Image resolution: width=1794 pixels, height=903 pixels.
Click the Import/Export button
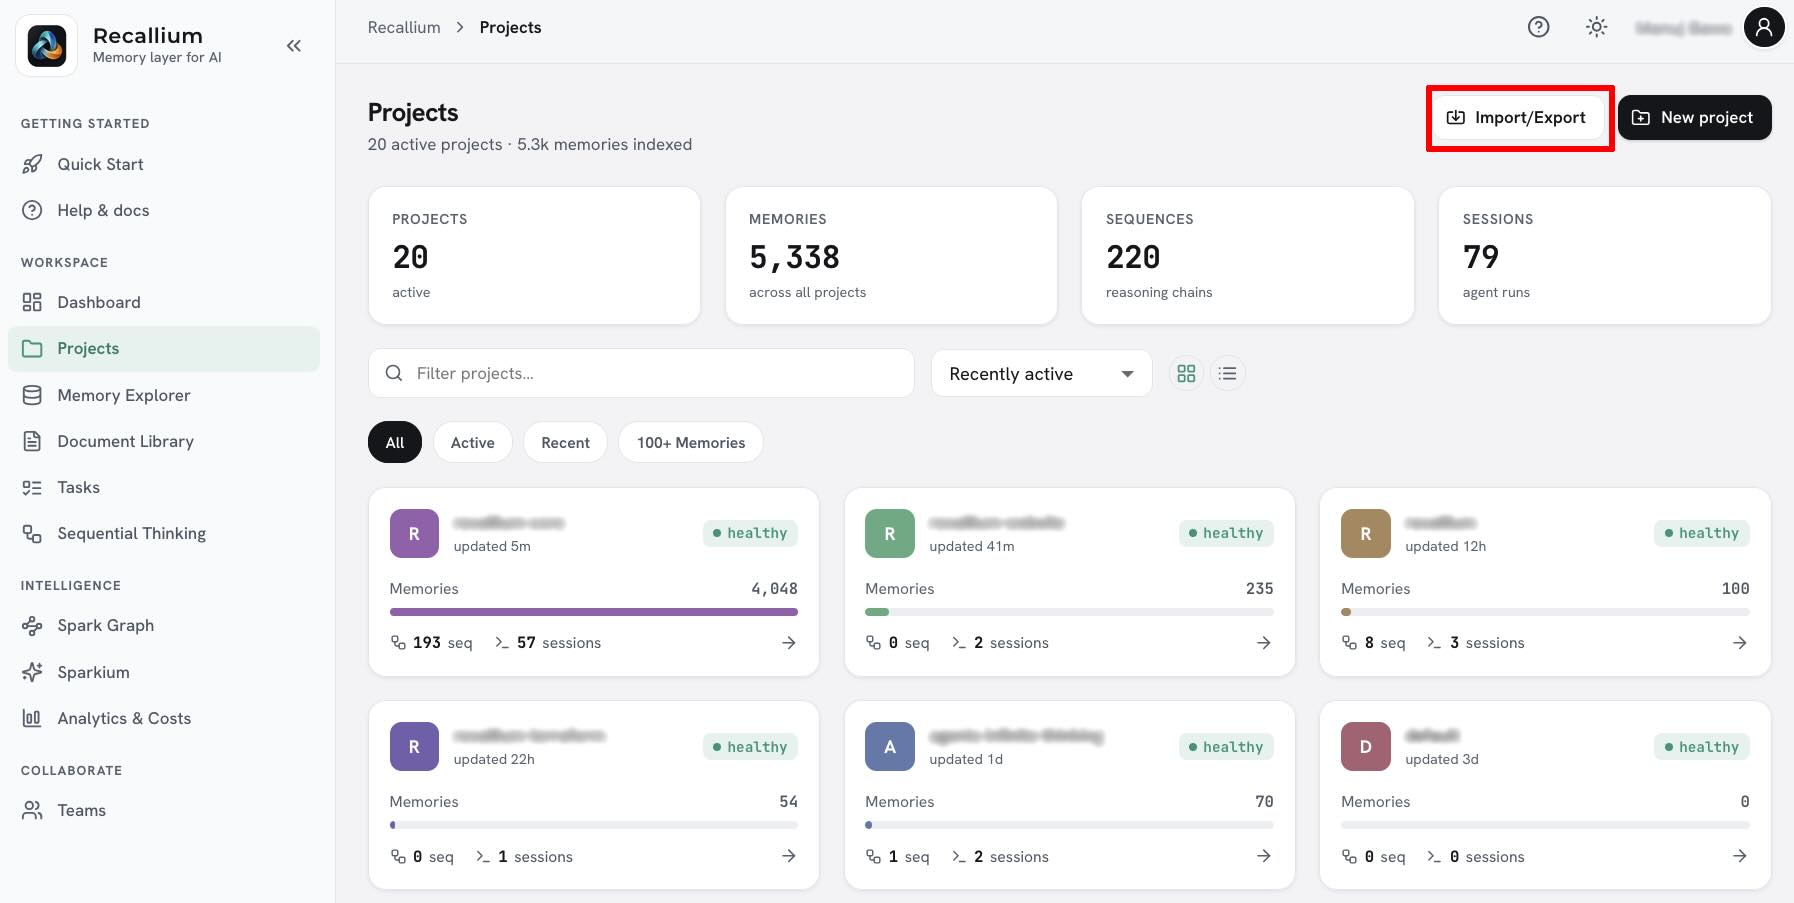1519,118
